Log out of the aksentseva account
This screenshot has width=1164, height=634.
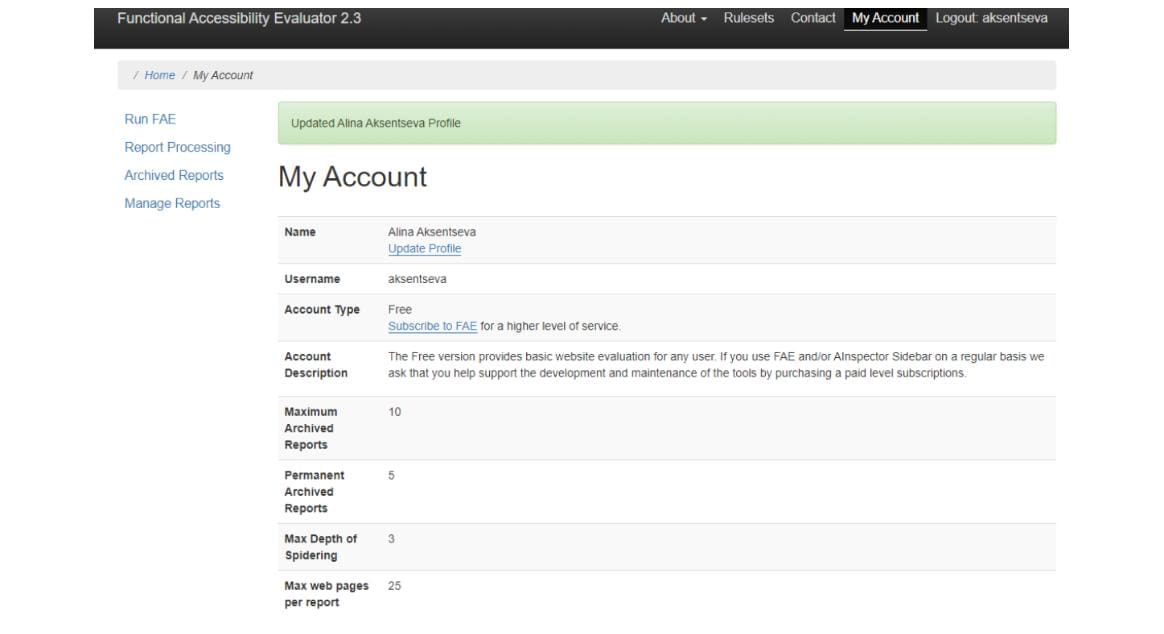click(x=991, y=18)
